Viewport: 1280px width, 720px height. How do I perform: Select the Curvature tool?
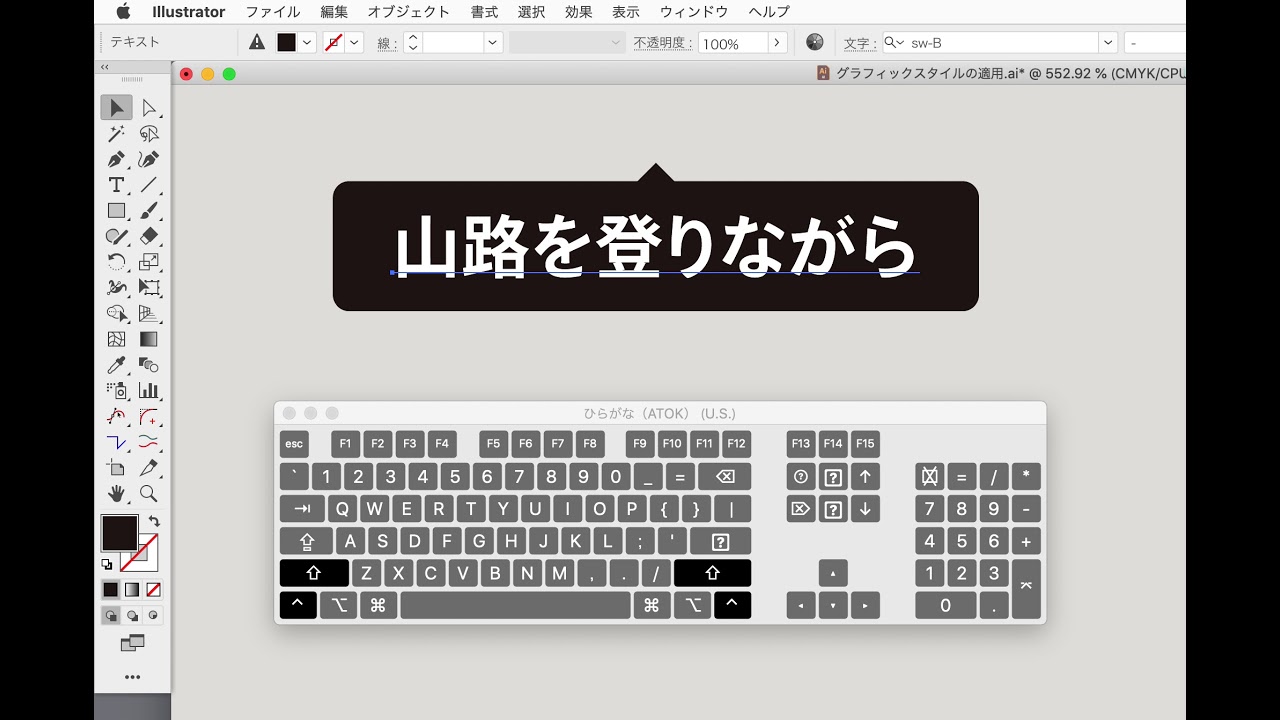coord(149,159)
